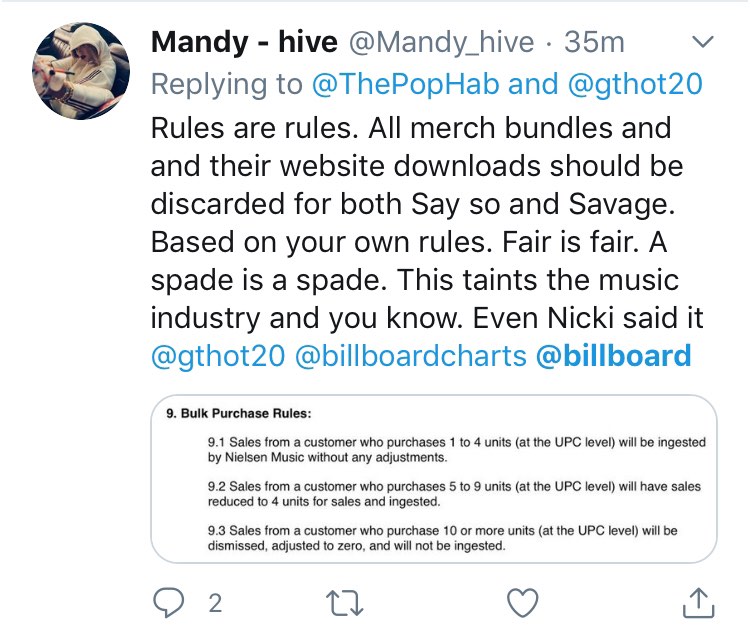Open Mandy's profile picture avatar
Viewport: 750px width, 628px height.
[x=82, y=72]
